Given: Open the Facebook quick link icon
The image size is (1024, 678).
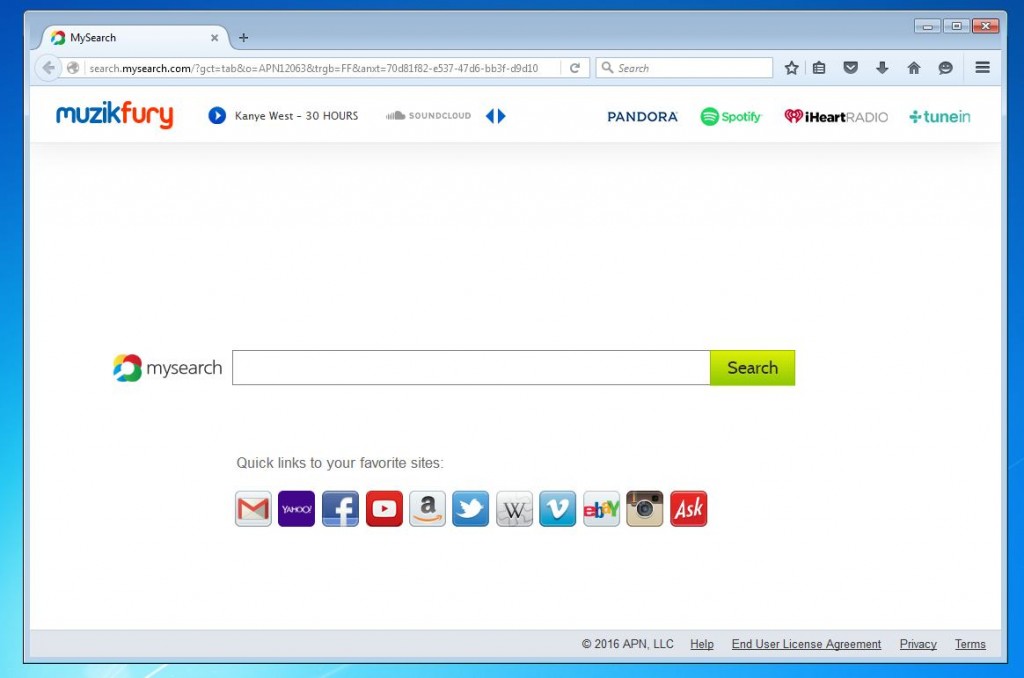Looking at the screenshot, I should coord(340,508).
